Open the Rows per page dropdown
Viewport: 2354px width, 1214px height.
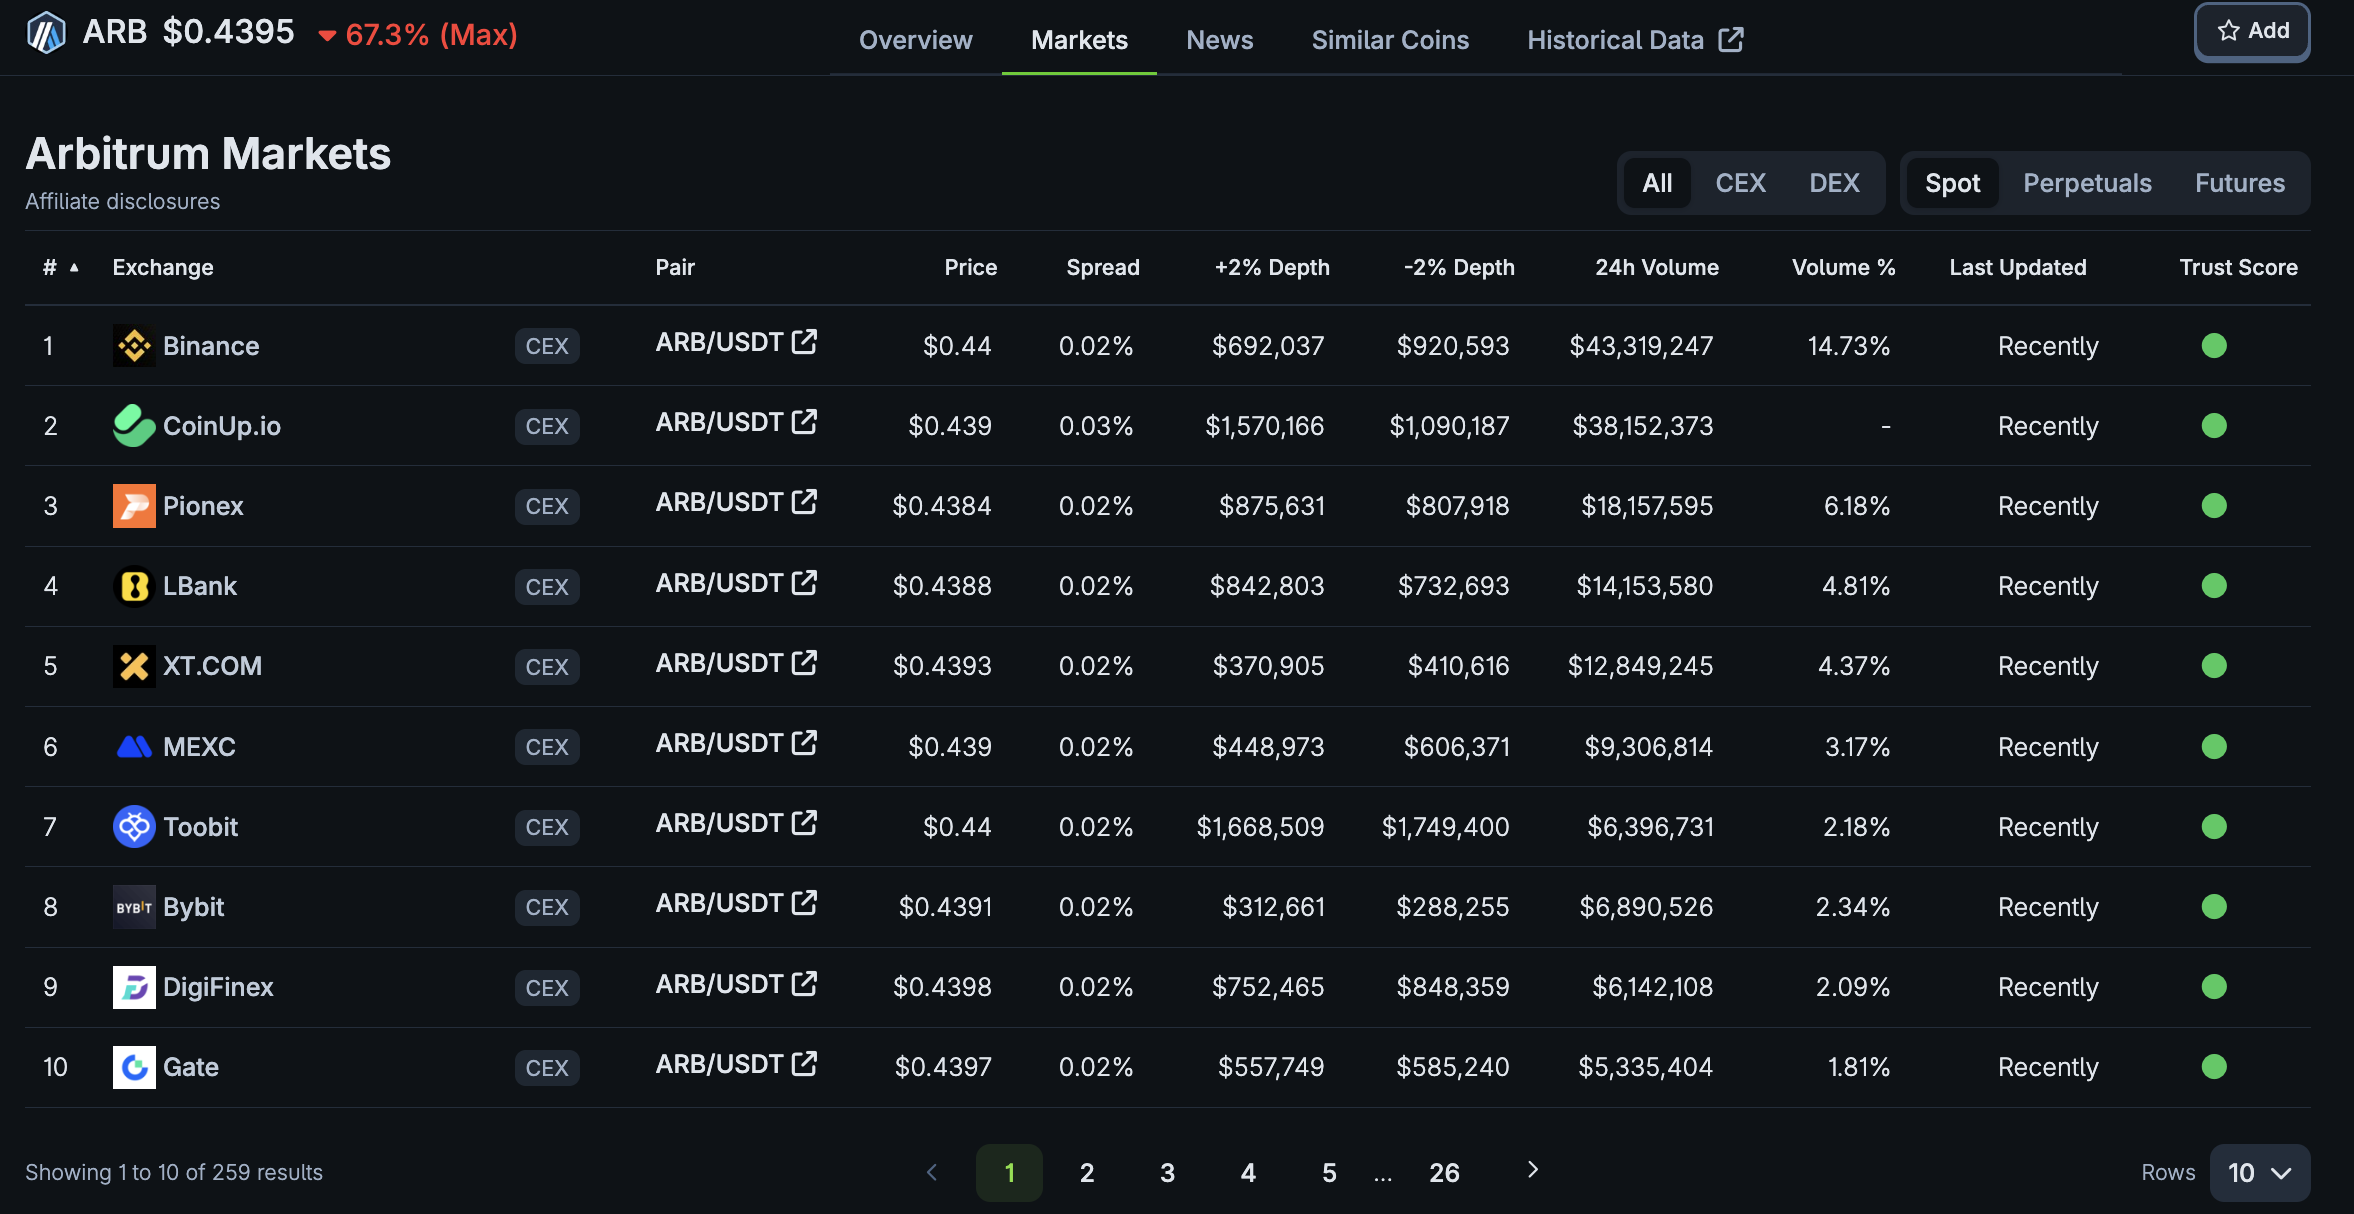pyautogui.click(x=2258, y=1172)
